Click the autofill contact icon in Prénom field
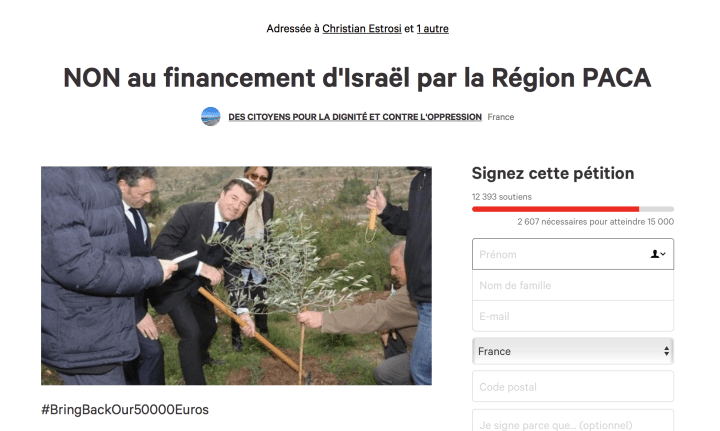720x431 pixels. [658, 254]
